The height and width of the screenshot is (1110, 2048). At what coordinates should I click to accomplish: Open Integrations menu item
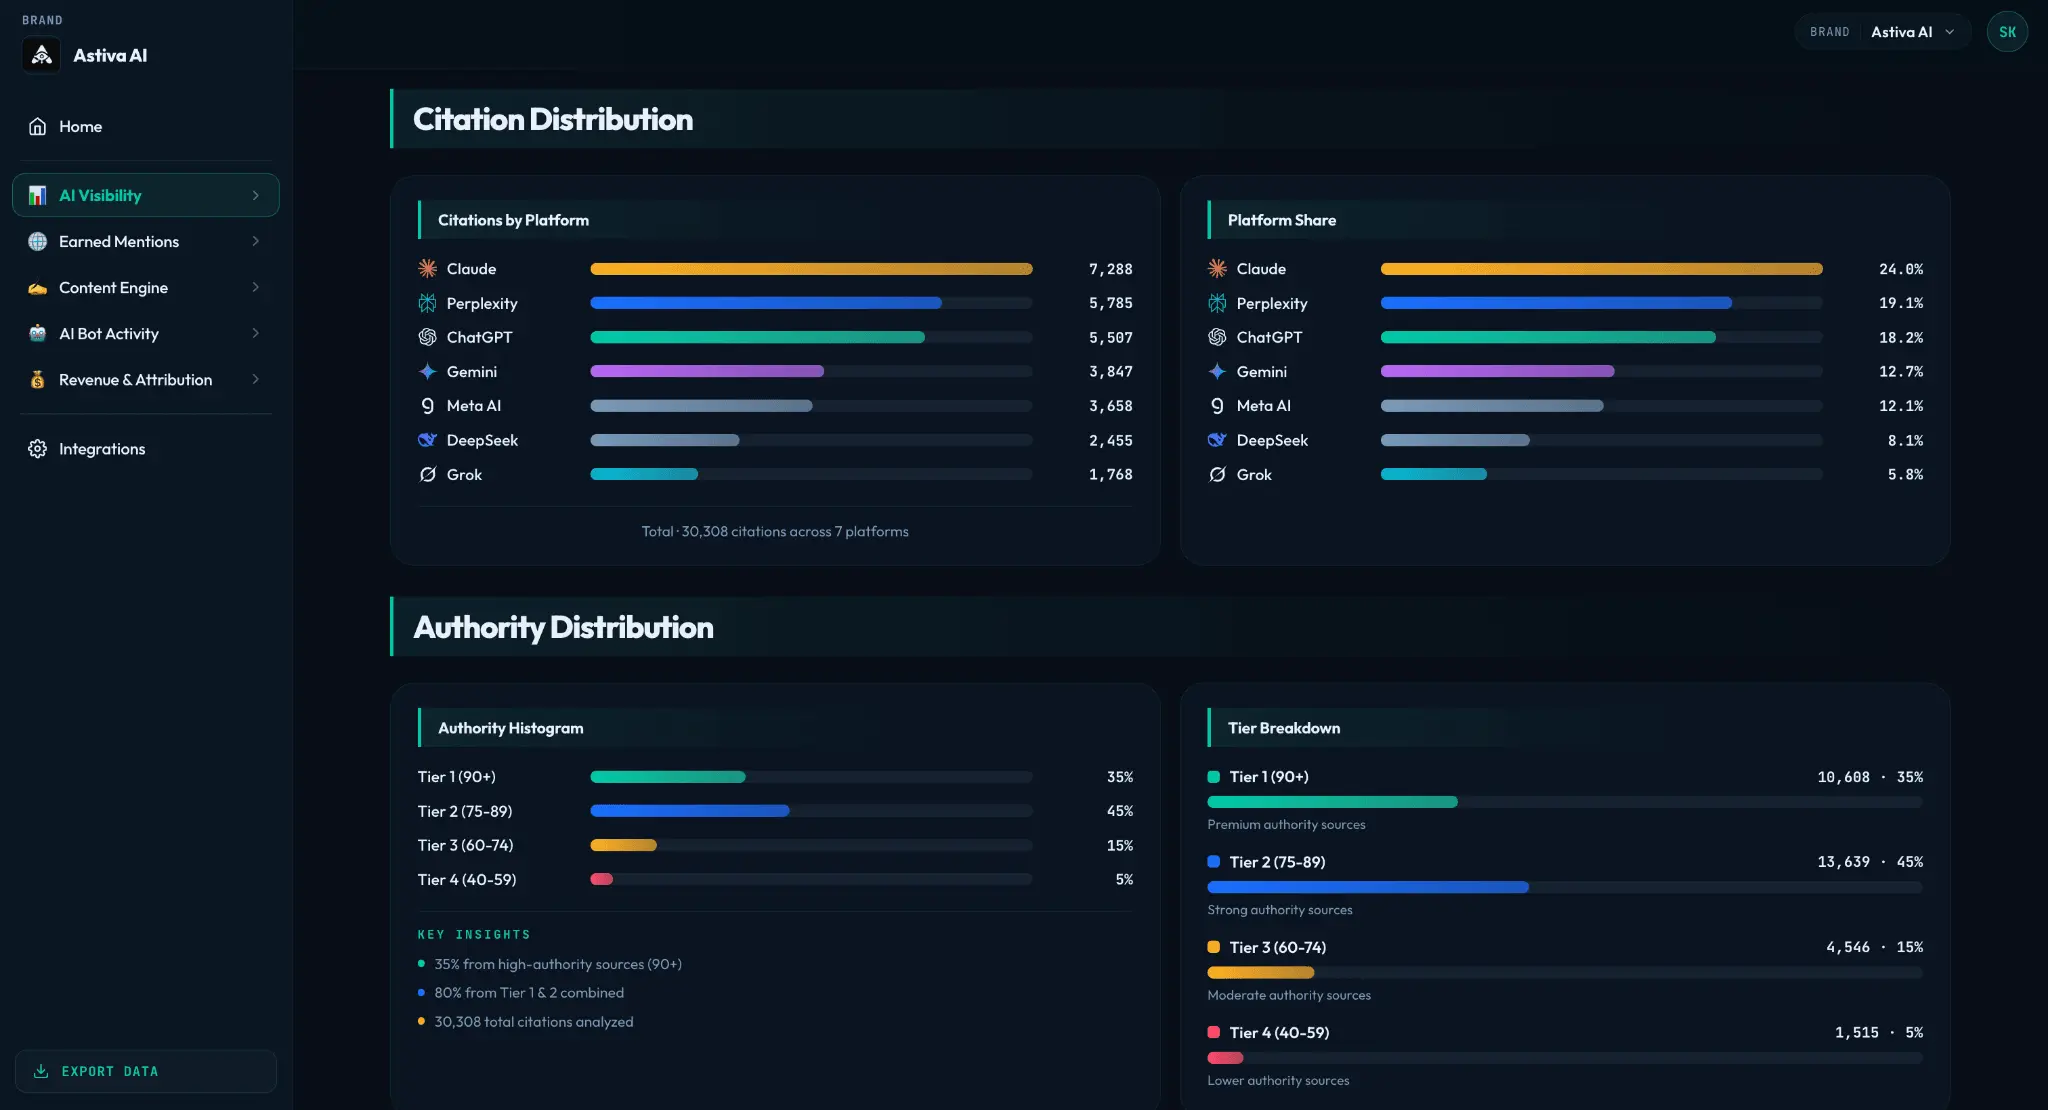tap(146, 449)
